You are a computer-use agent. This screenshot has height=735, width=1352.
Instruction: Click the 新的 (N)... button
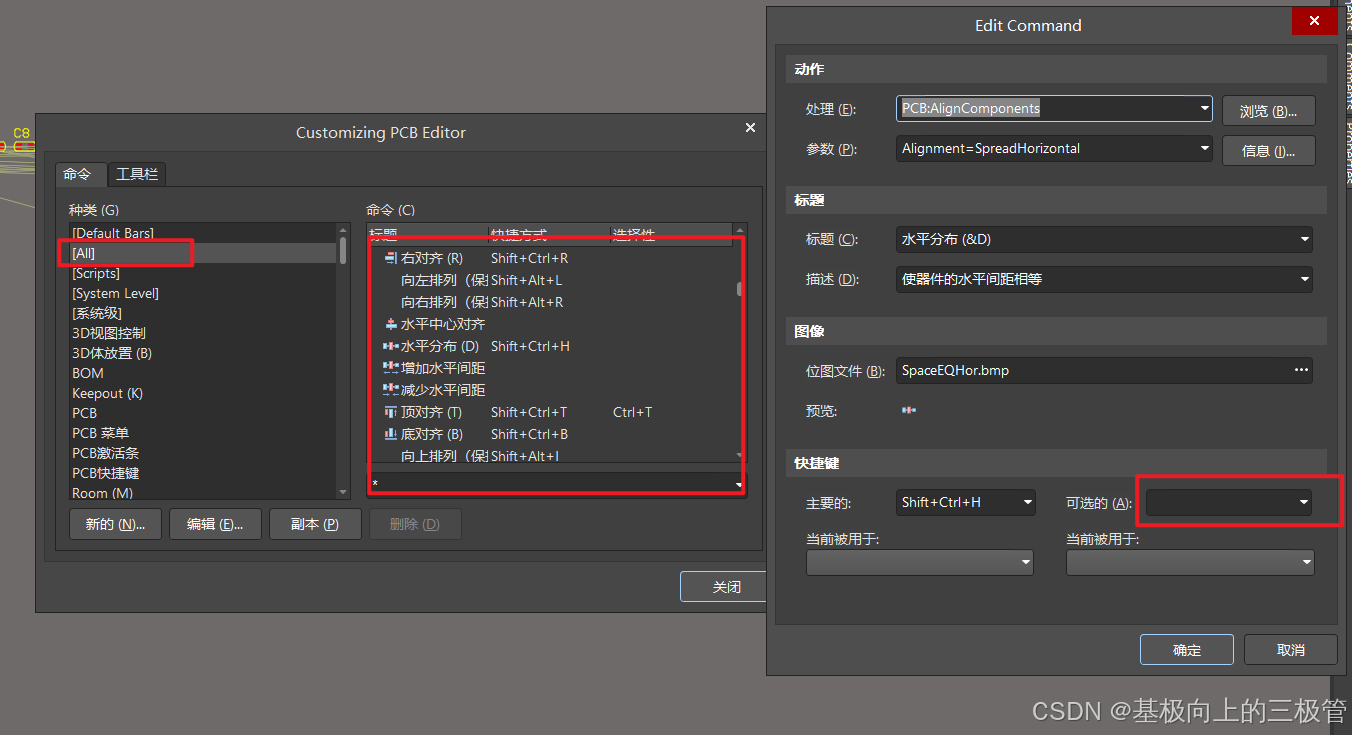[x=115, y=524]
